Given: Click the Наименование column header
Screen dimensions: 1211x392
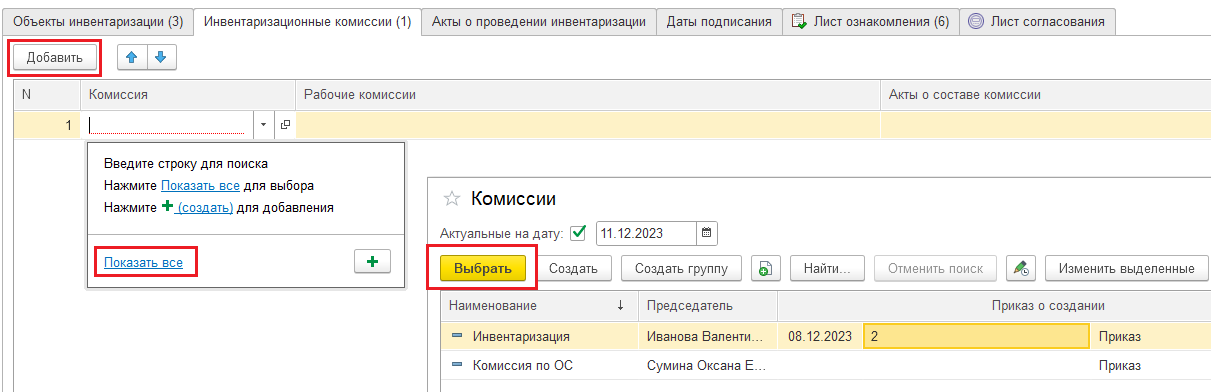Looking at the screenshot, I should (538, 305).
